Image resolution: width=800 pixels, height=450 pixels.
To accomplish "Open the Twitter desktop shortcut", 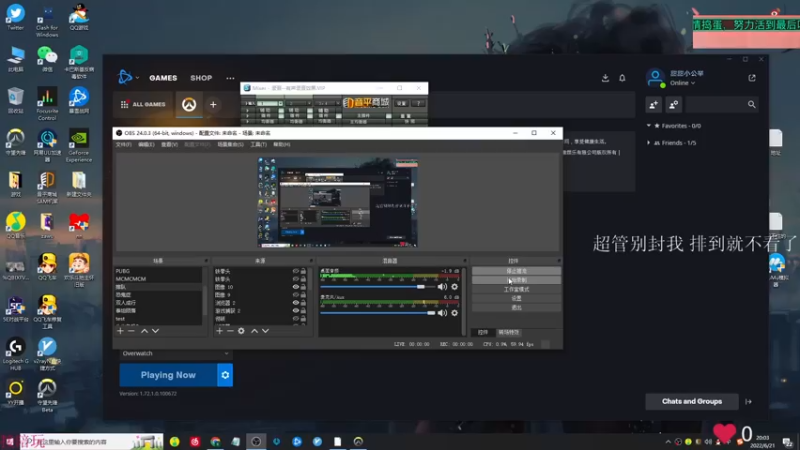I will pos(15,17).
